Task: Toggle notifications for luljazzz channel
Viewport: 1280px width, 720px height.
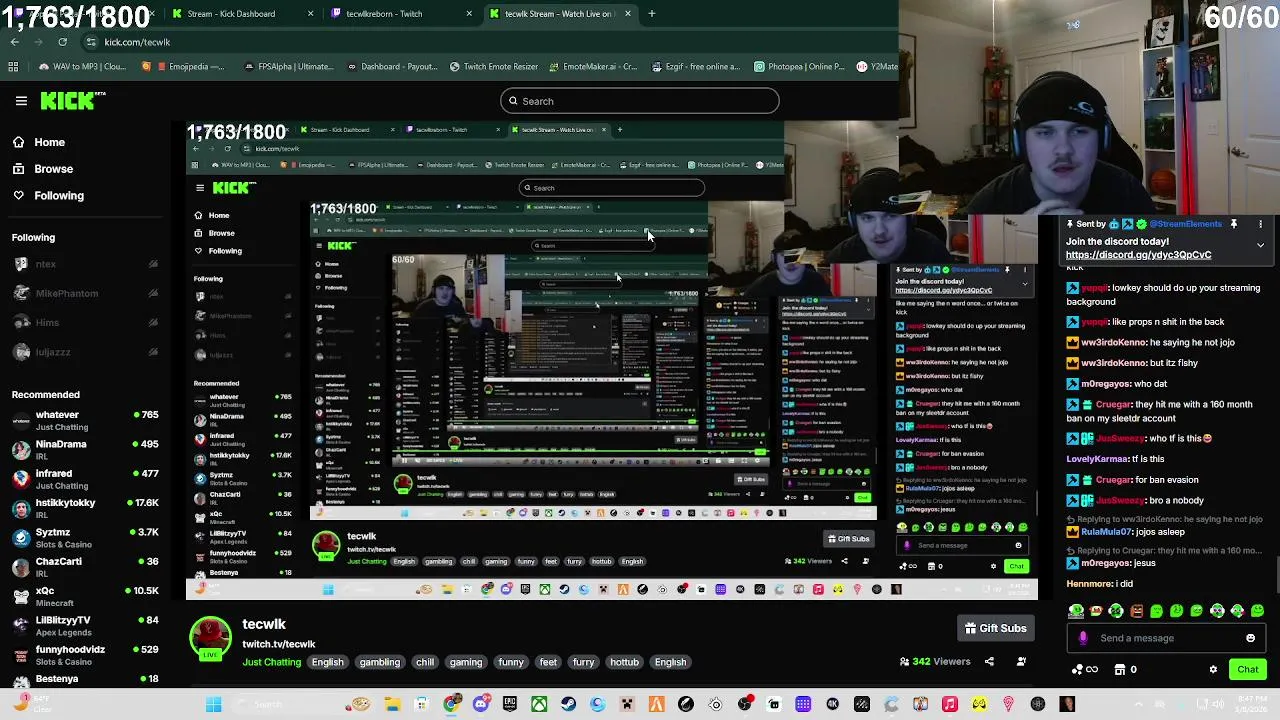Action: pos(153,352)
